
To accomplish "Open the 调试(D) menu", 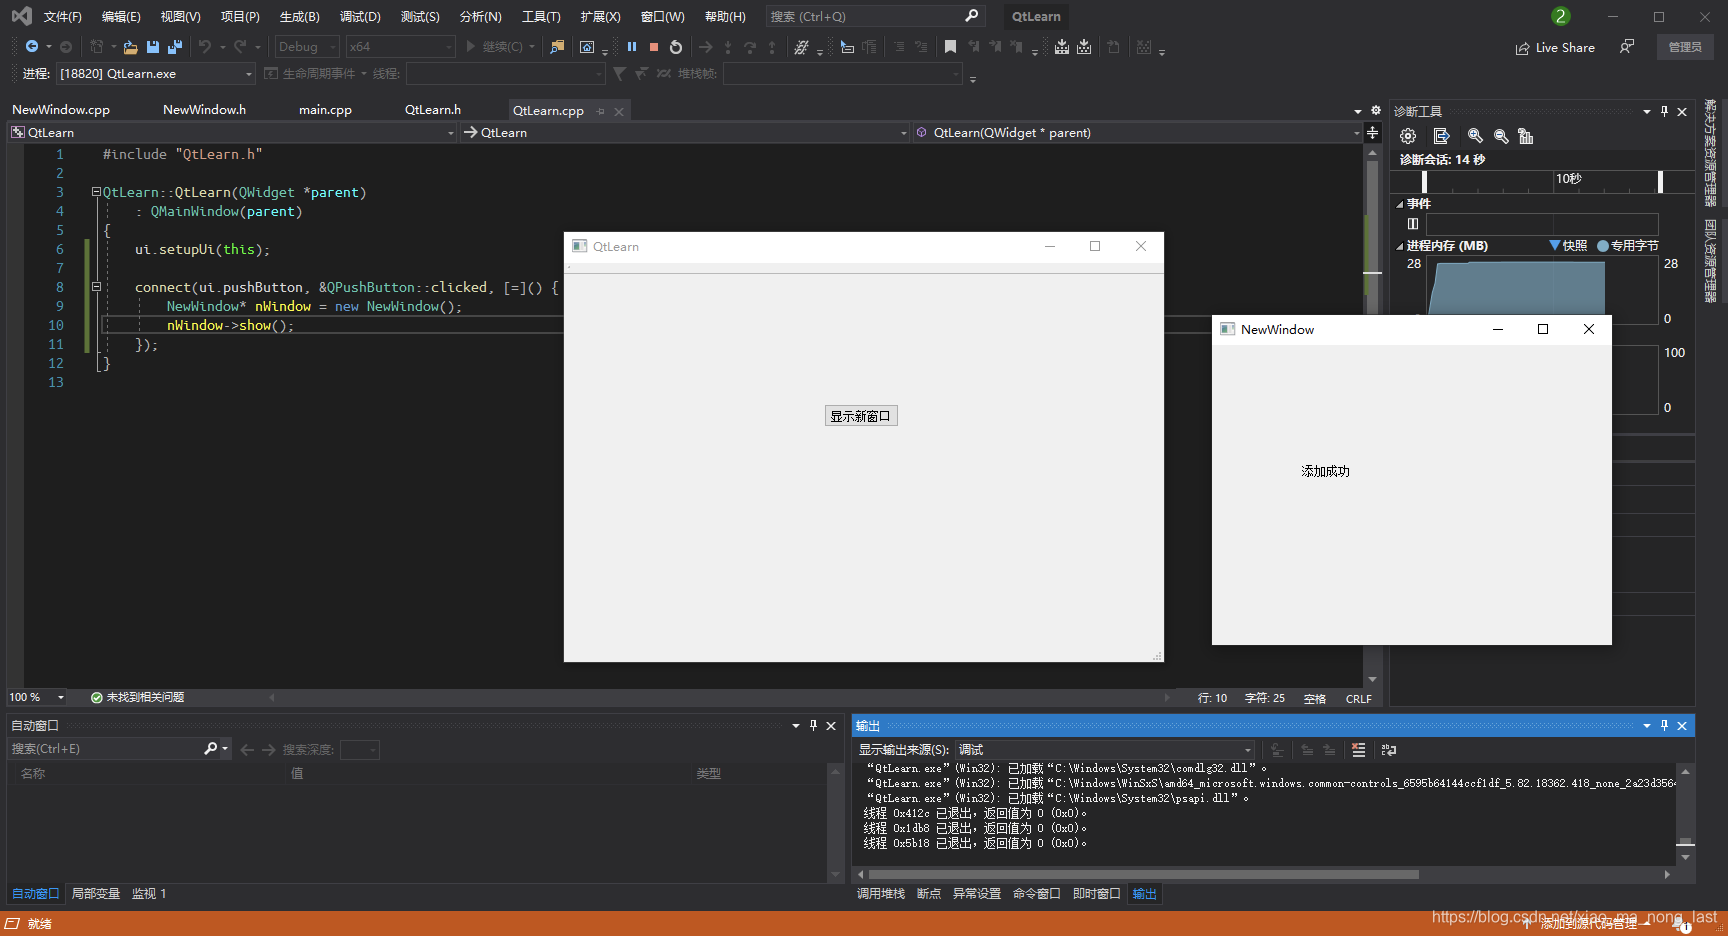I will click(360, 17).
